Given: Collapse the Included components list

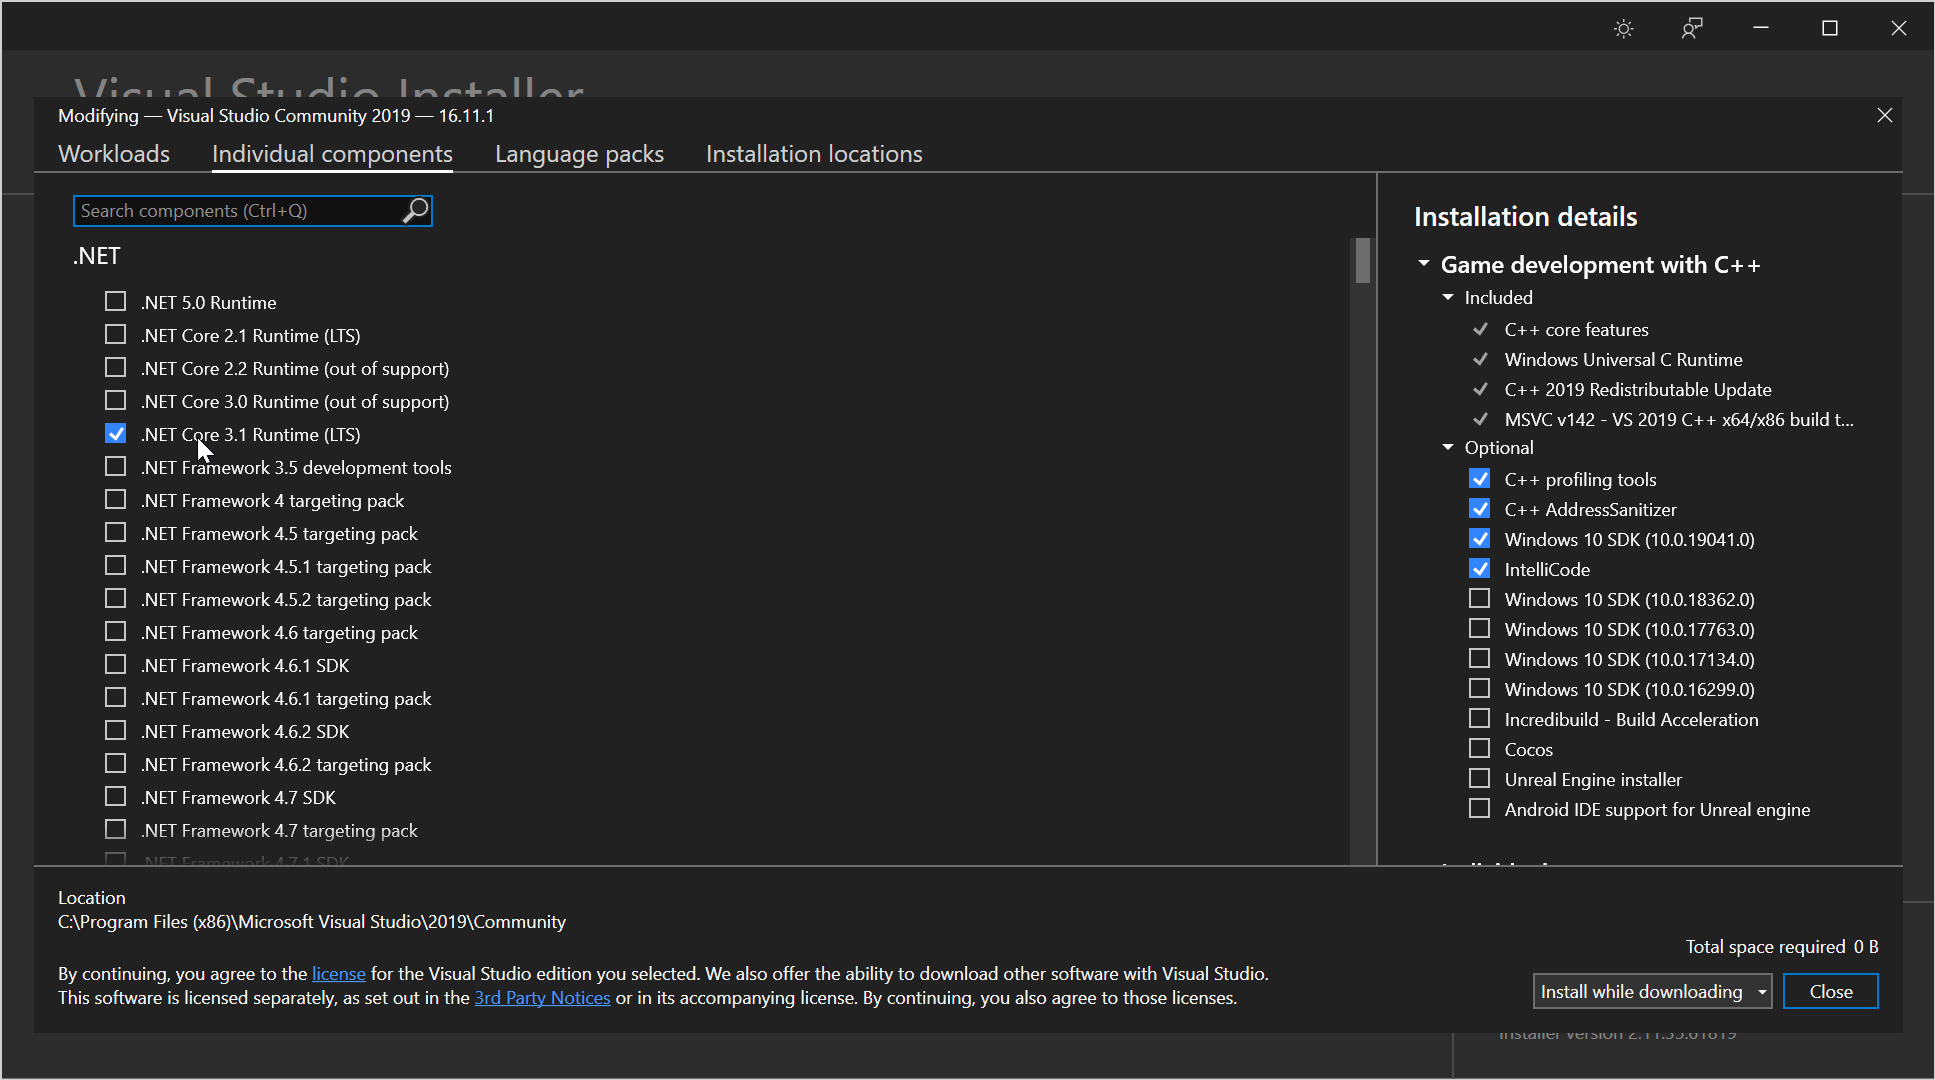Looking at the screenshot, I should 1448,297.
